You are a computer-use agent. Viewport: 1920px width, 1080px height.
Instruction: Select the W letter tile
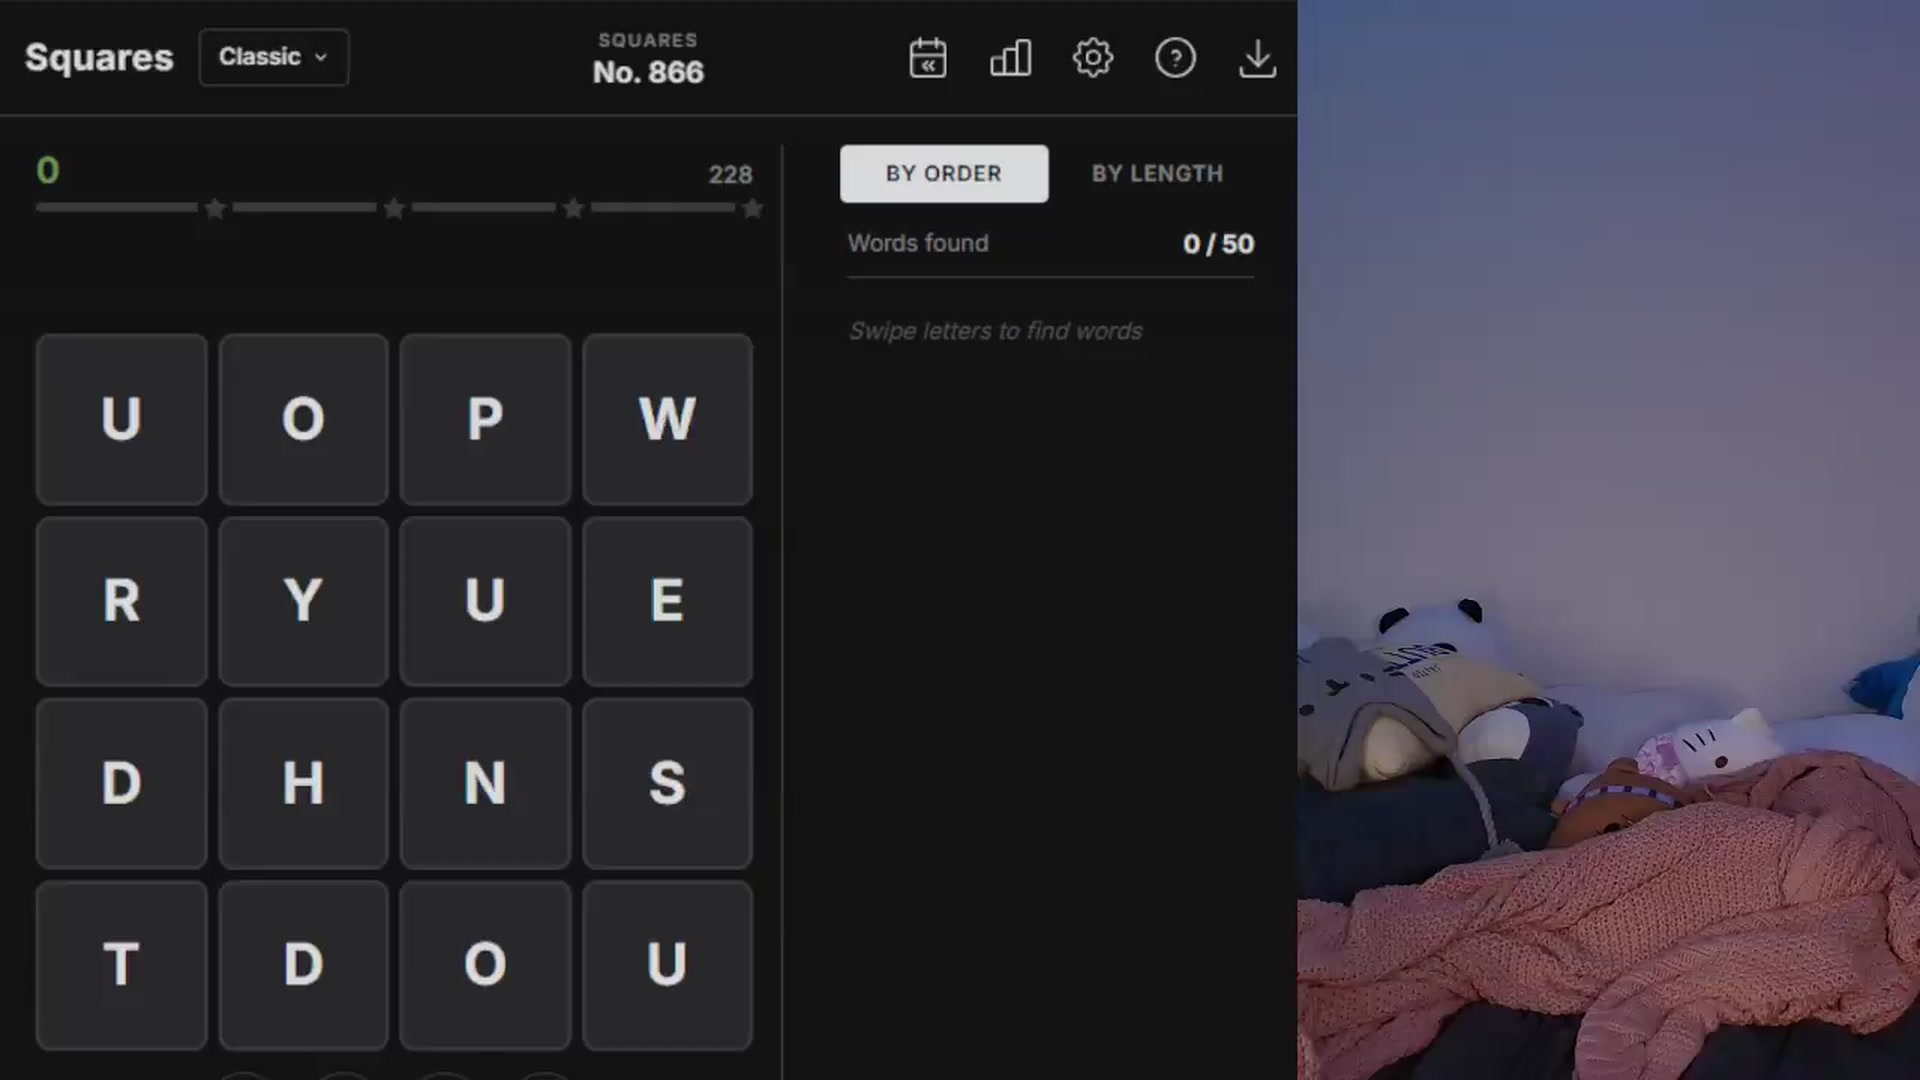tap(667, 419)
